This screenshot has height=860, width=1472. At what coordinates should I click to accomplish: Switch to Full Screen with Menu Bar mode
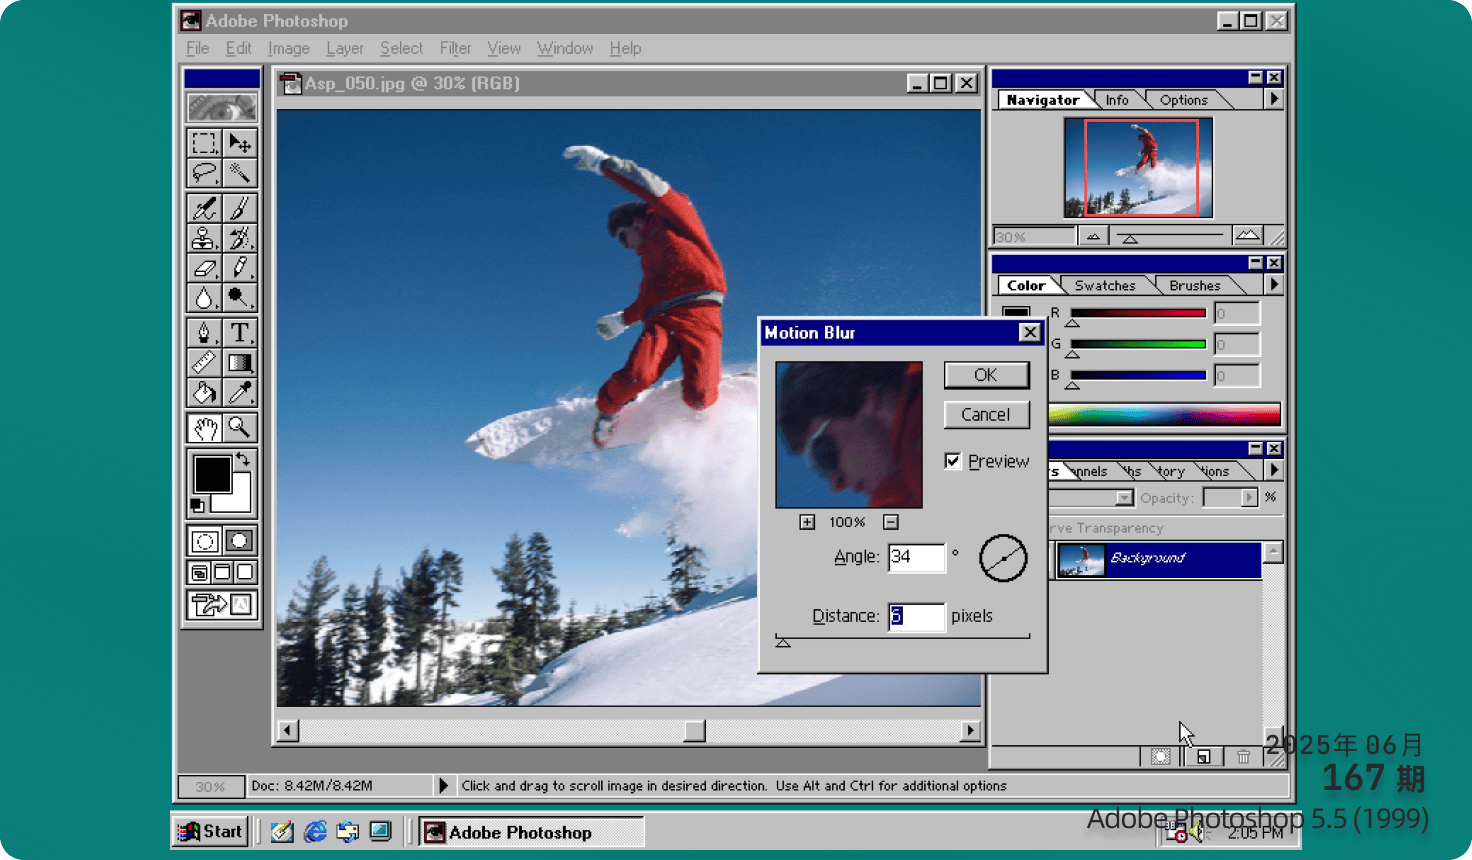click(222, 573)
